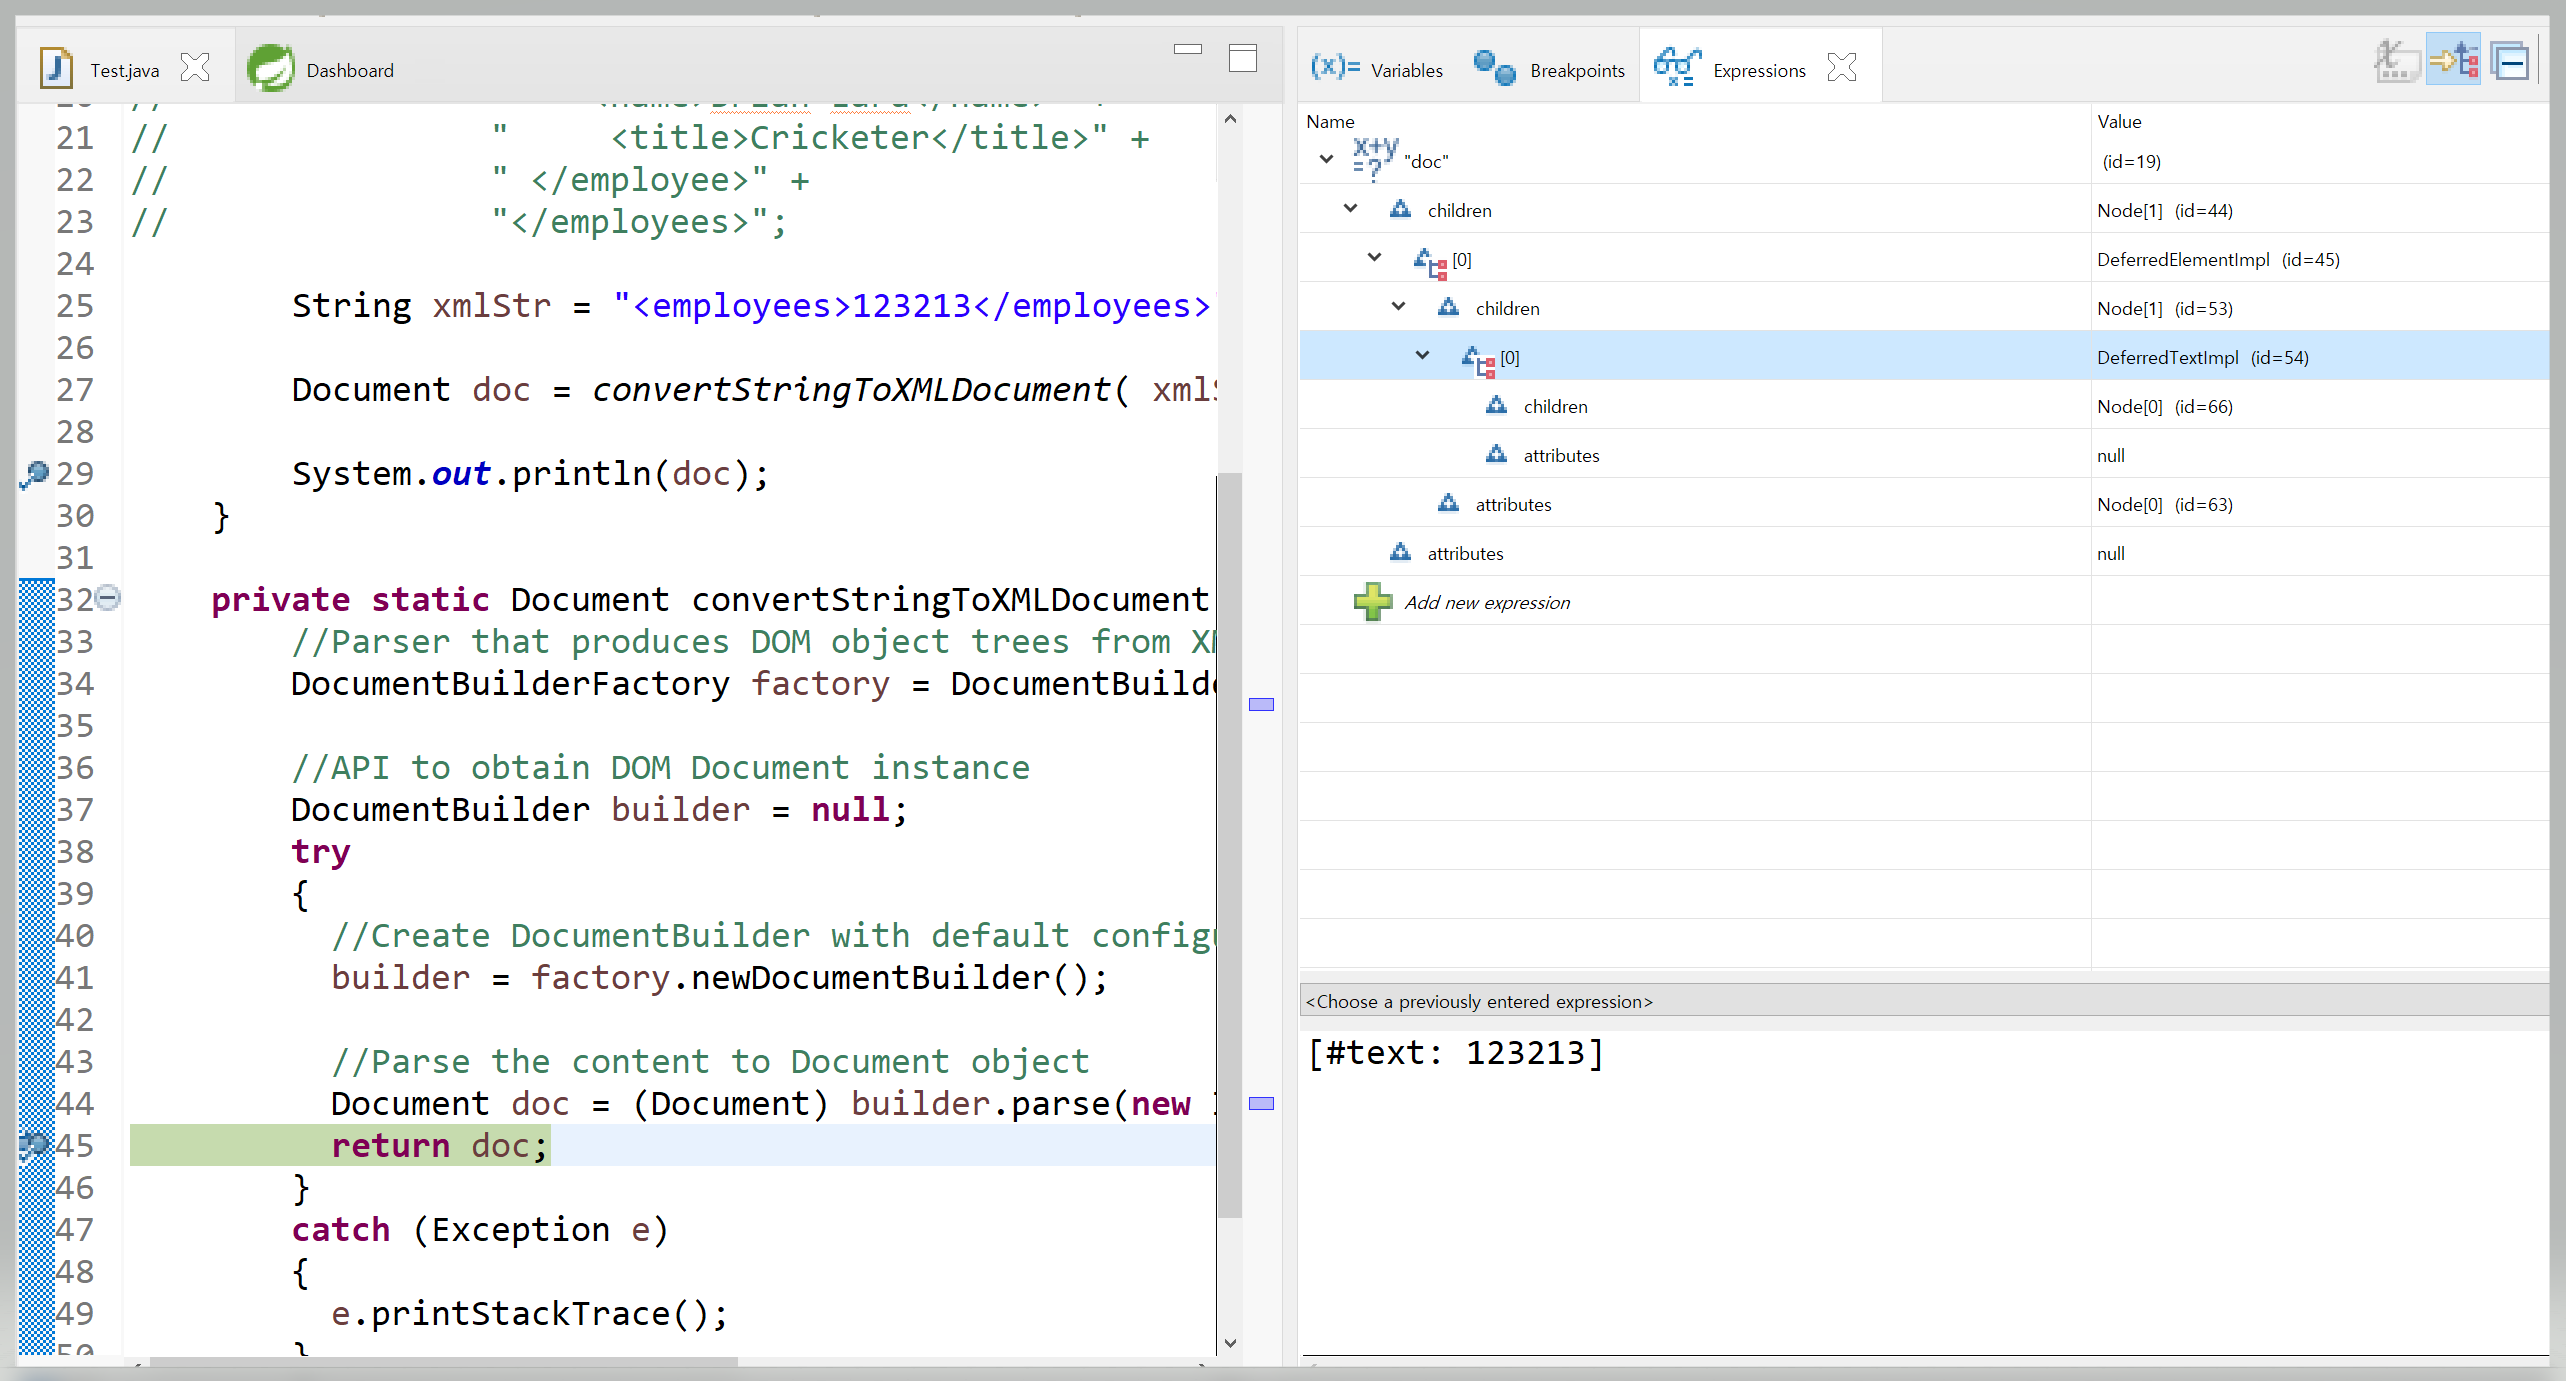This screenshot has width=2566, height=1381.
Task: Toggle the fold marker at line 32
Action: (108, 598)
